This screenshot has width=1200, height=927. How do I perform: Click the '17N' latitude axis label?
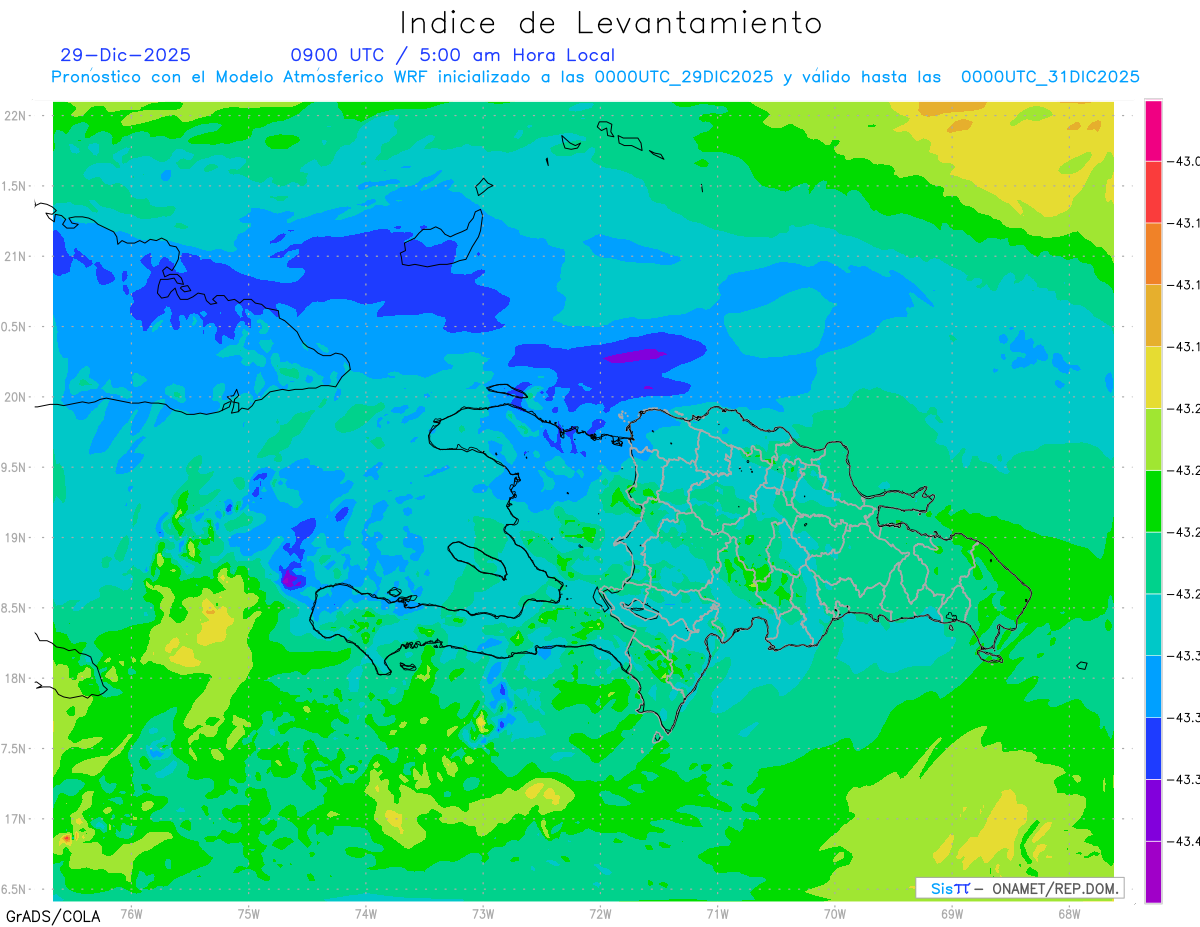[x=17, y=819]
